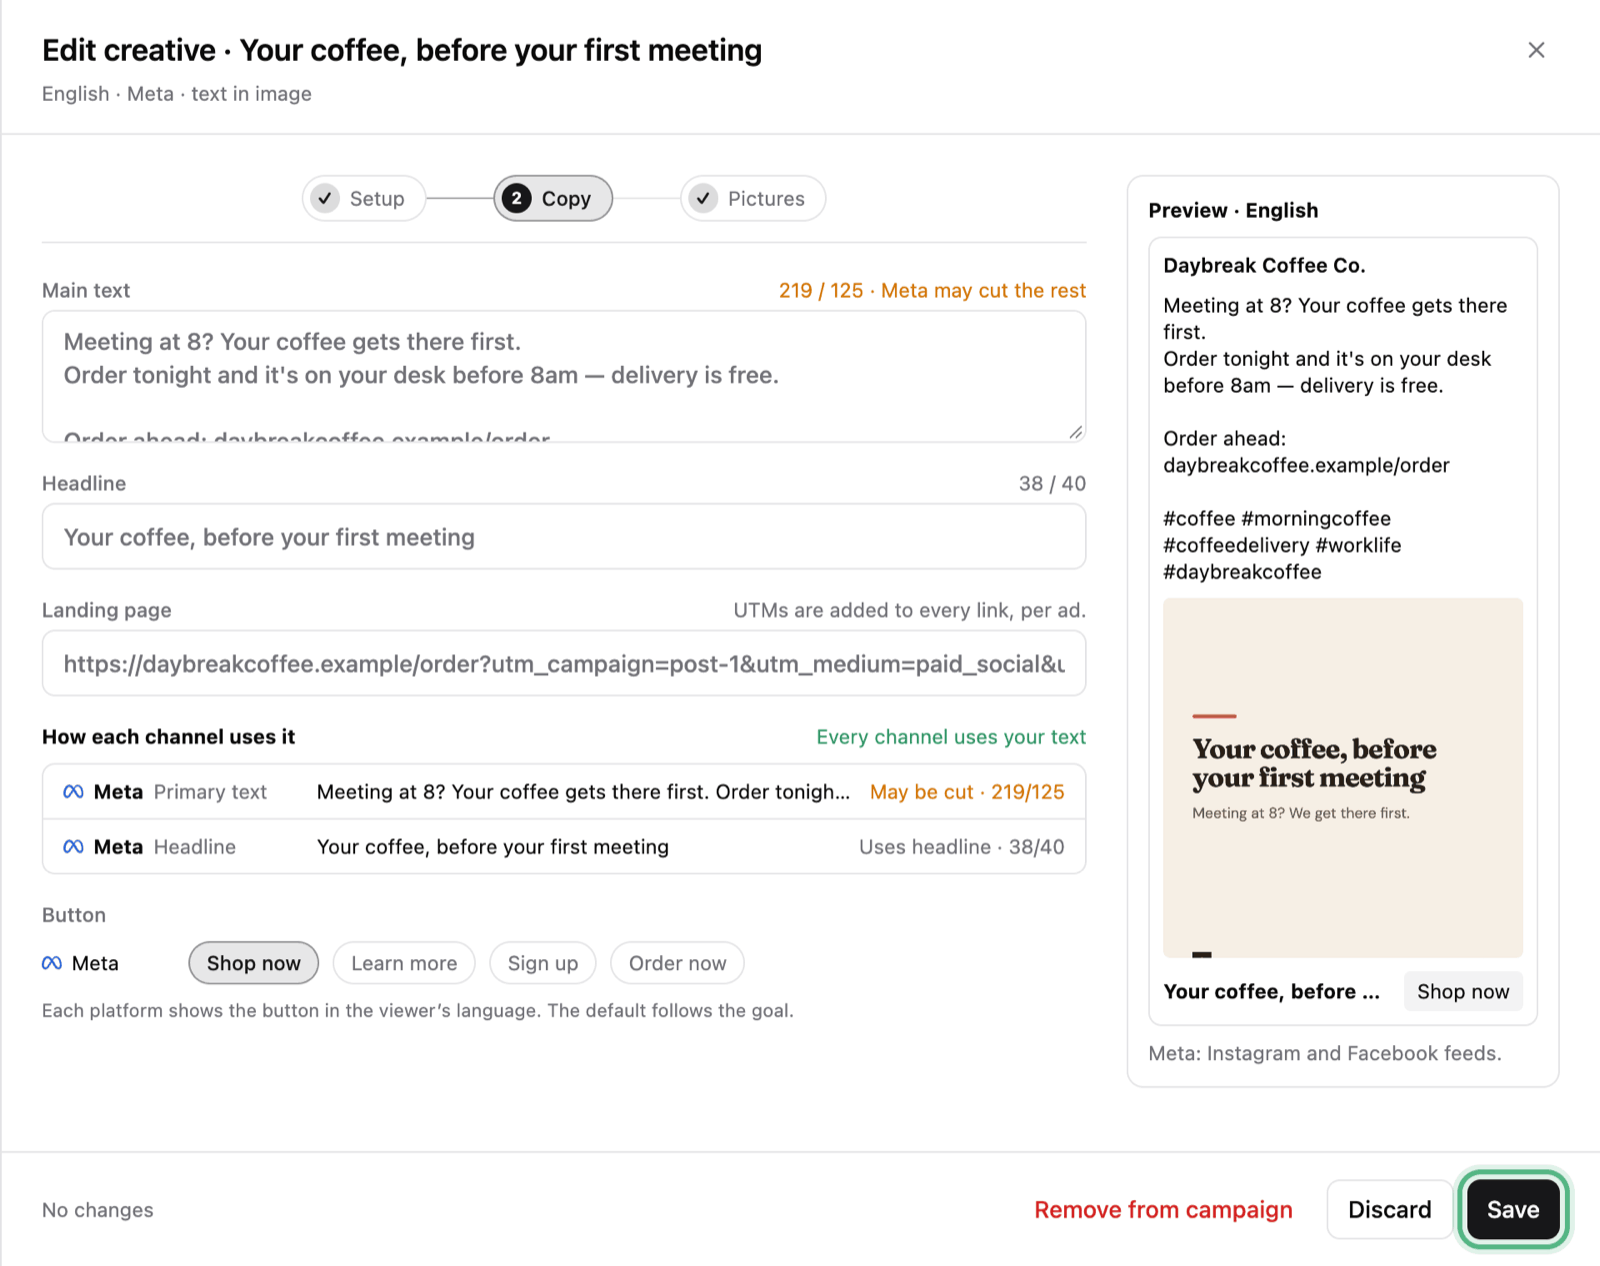The width and height of the screenshot is (1600, 1266).
Task: Click into the Main text field
Action: 564,376
